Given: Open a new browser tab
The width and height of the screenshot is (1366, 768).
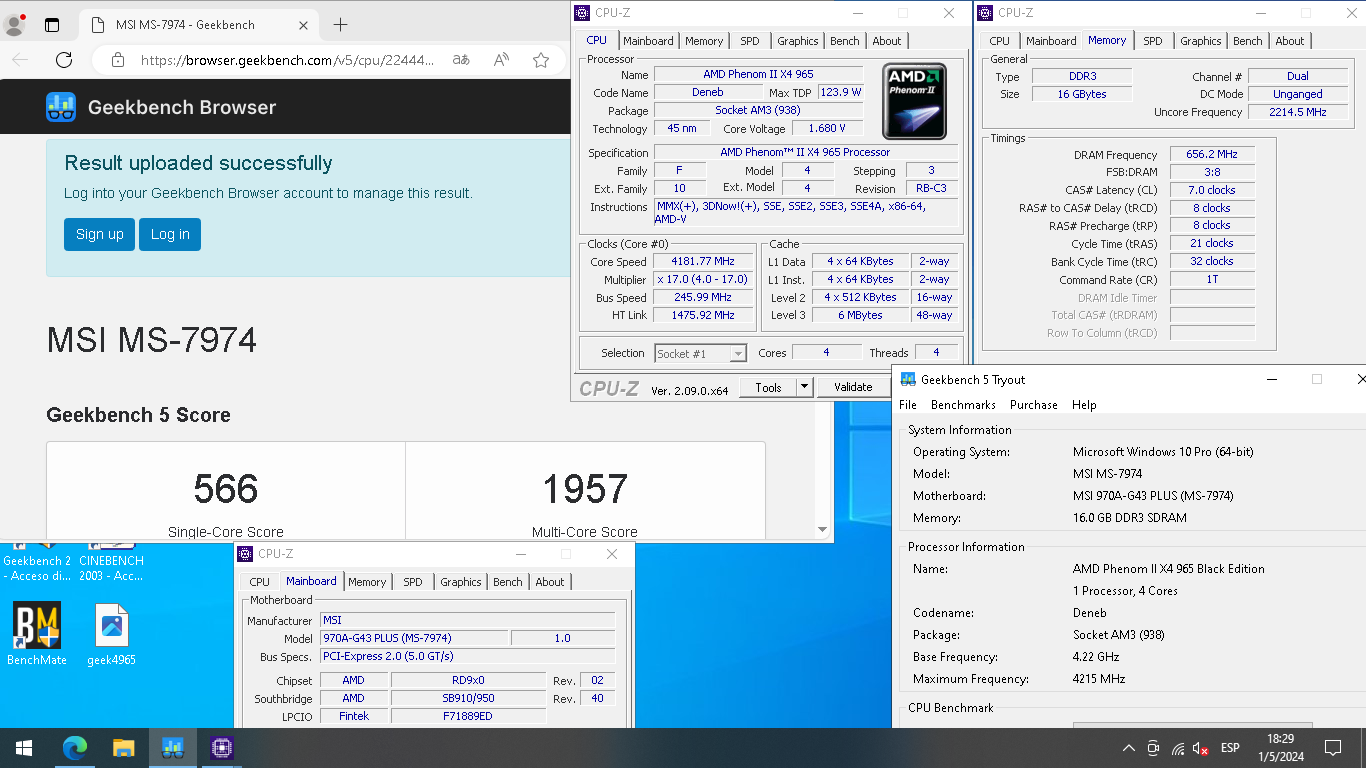Looking at the screenshot, I should (340, 25).
